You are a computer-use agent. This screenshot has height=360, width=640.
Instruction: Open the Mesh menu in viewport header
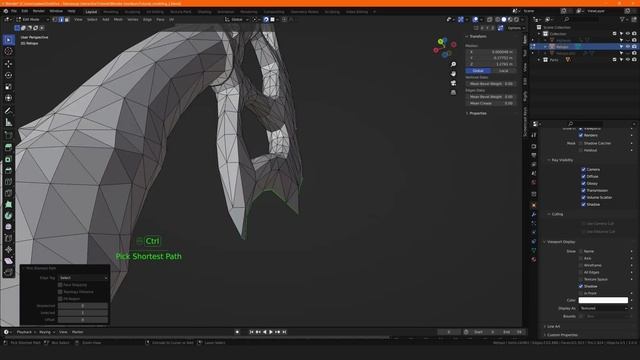tap(118, 19)
